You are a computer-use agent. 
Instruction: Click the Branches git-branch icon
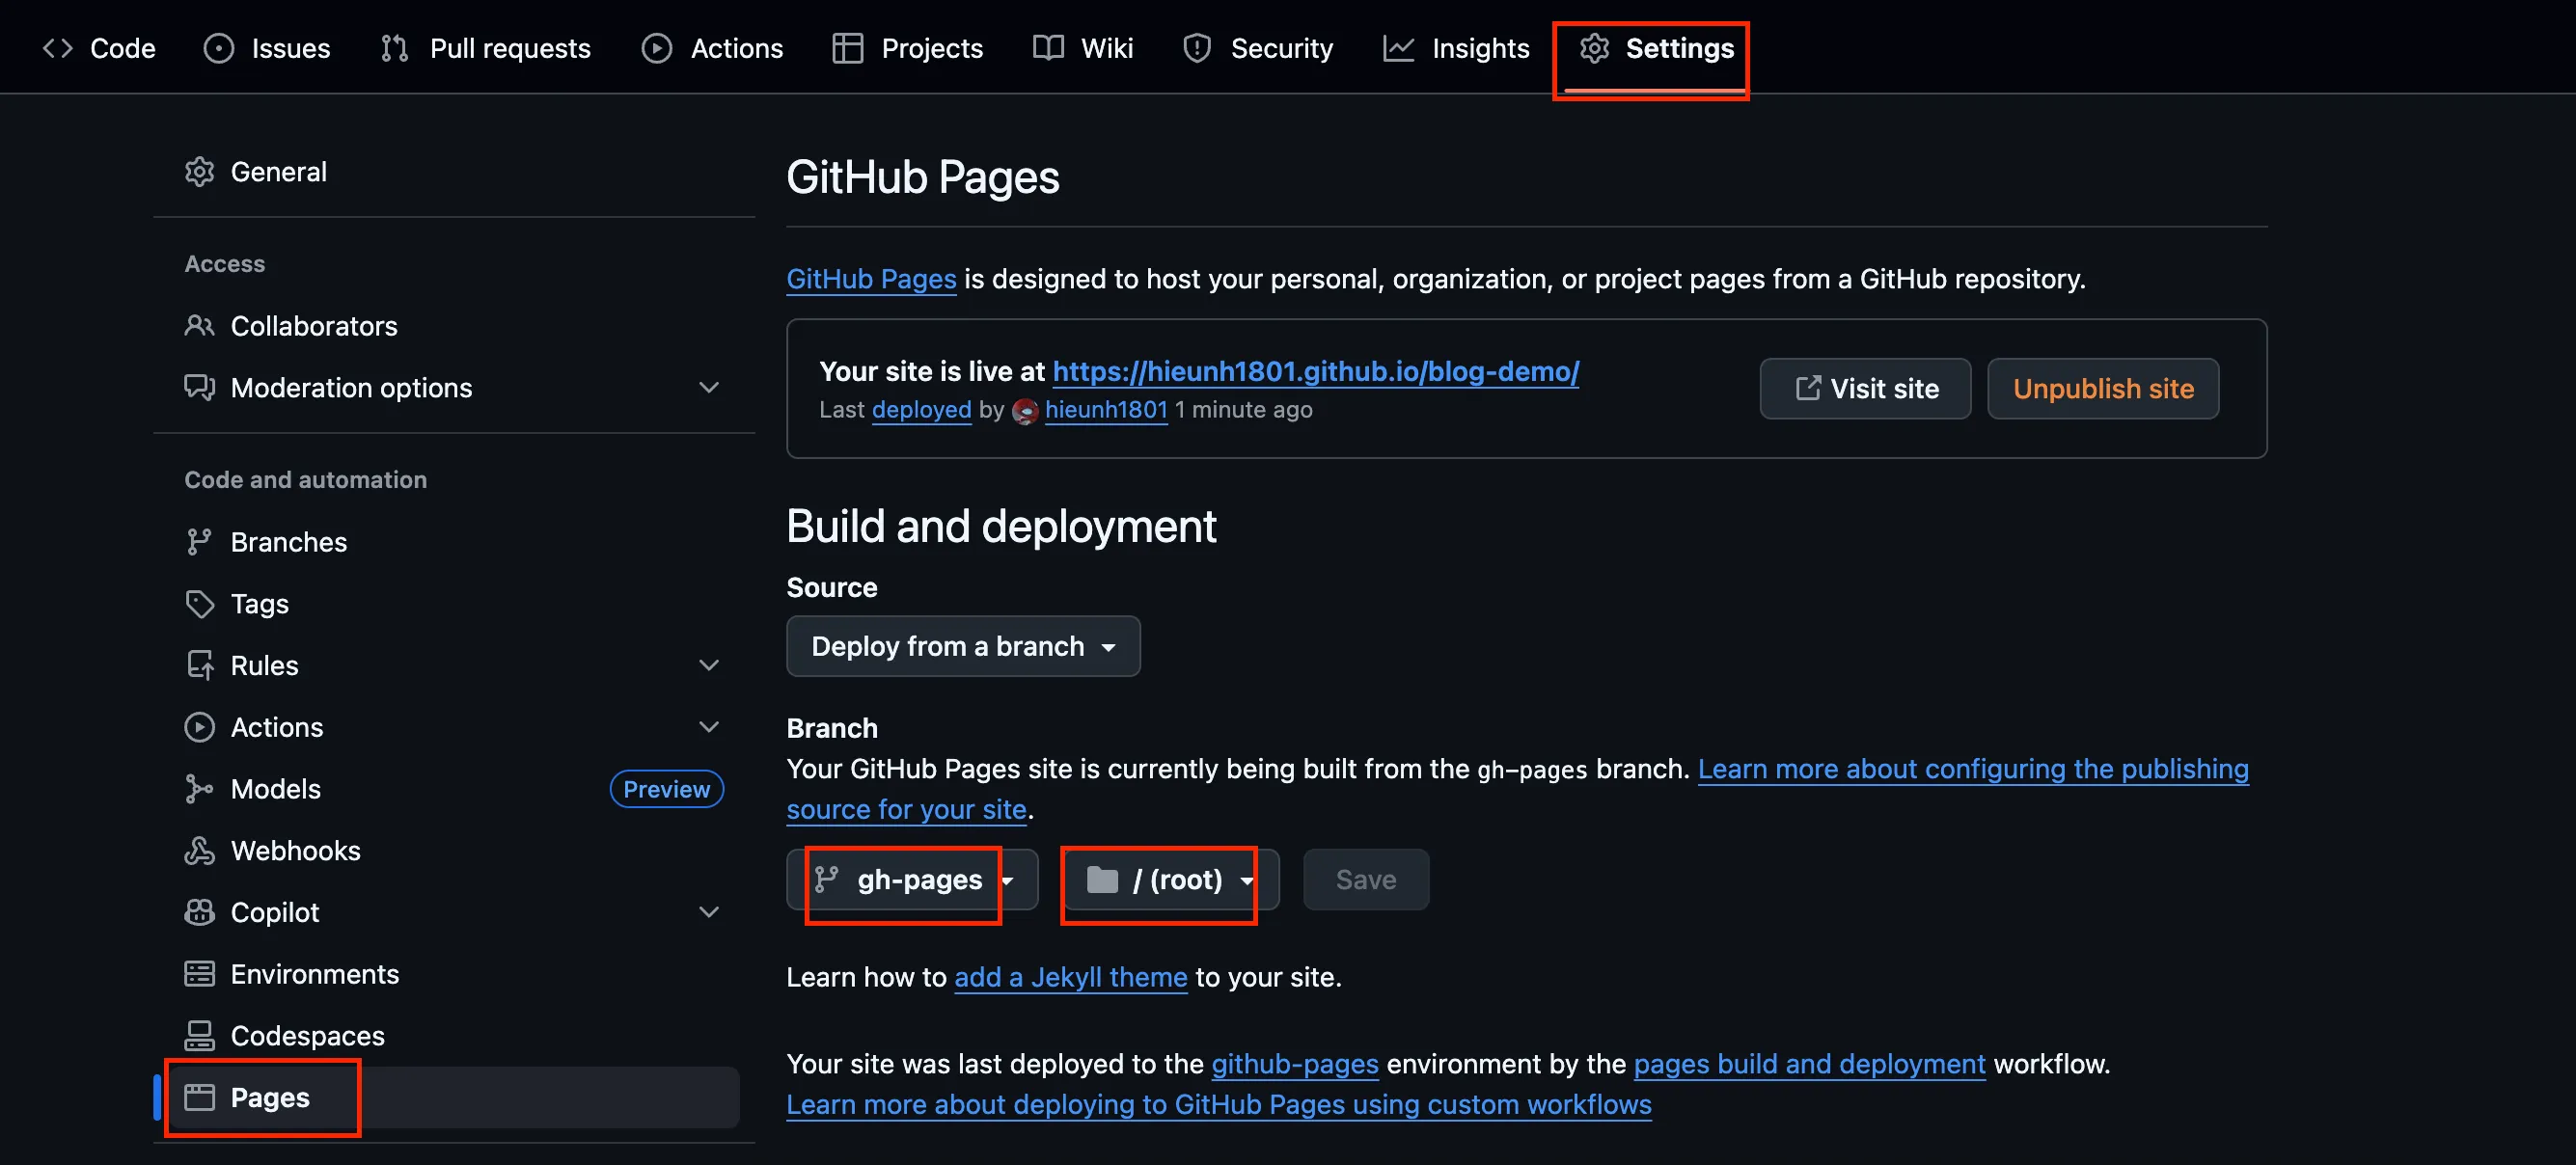[199, 542]
